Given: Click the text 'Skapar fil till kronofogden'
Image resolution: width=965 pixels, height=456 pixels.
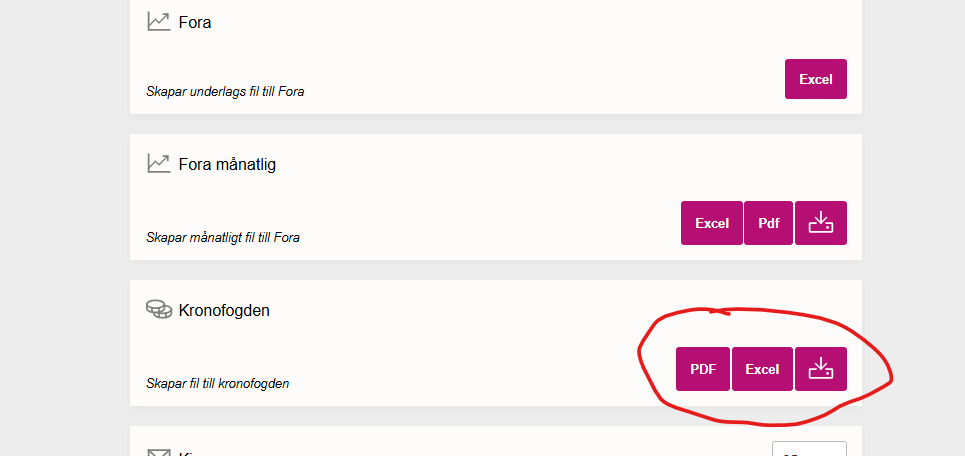Looking at the screenshot, I should [217, 384].
